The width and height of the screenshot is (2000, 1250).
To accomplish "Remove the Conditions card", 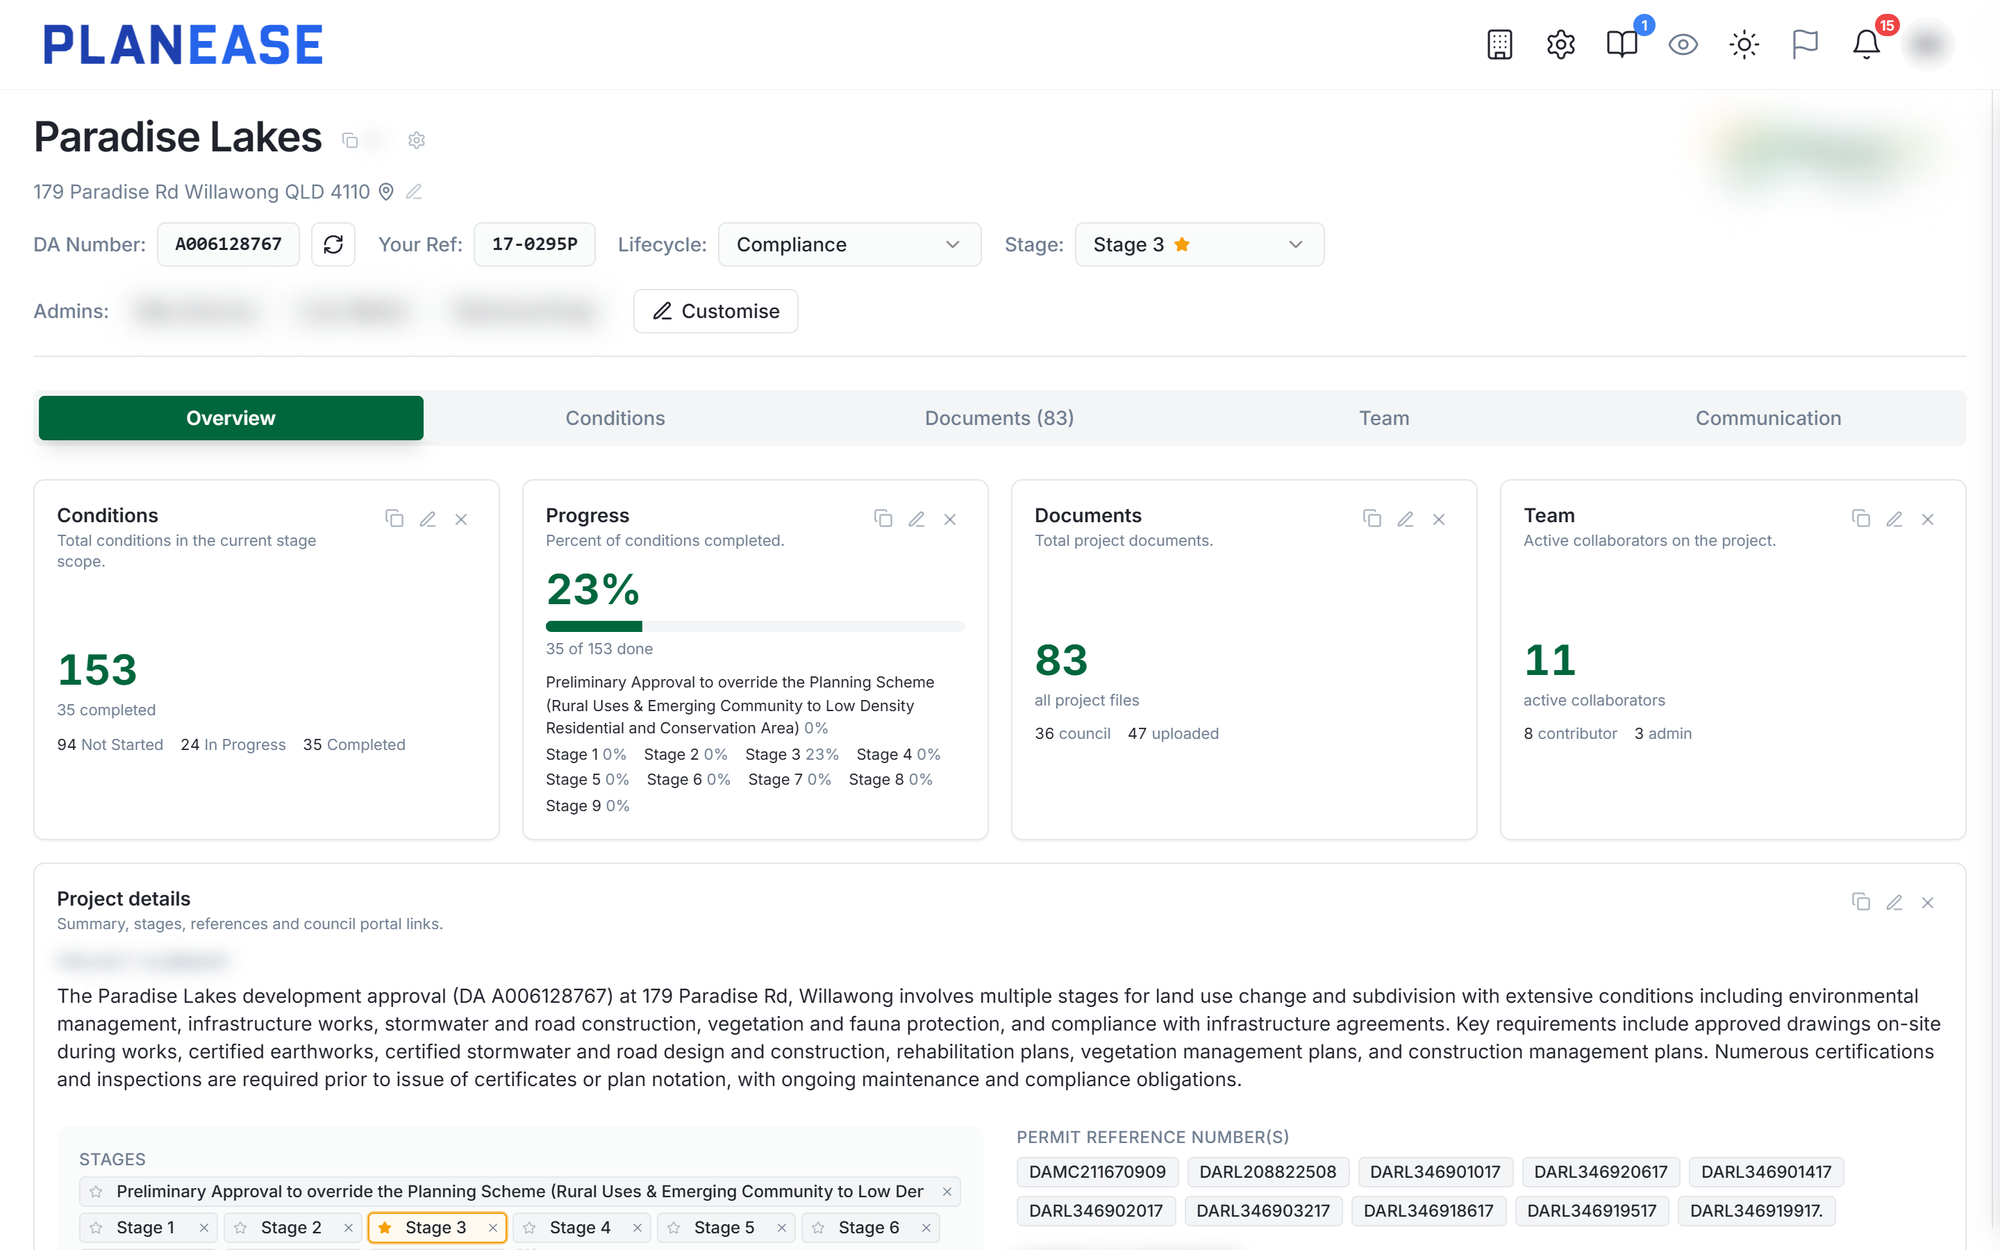I will [461, 519].
